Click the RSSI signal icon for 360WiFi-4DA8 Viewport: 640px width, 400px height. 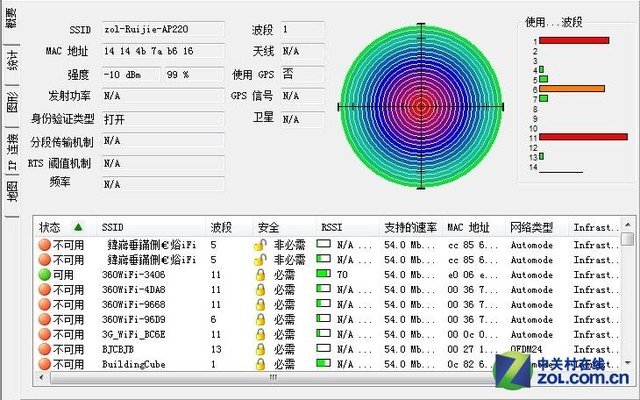click(324, 288)
